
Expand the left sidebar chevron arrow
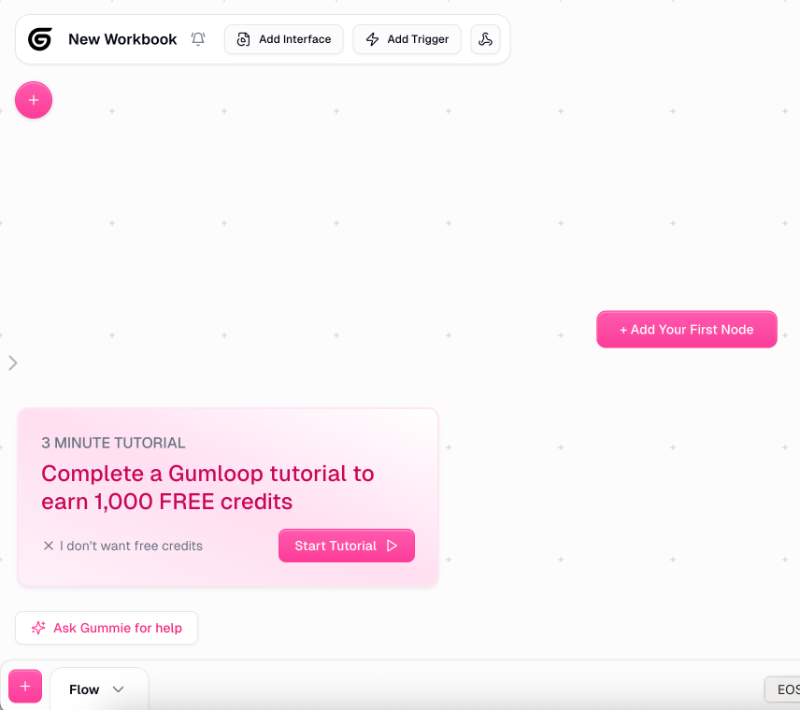pos(13,363)
